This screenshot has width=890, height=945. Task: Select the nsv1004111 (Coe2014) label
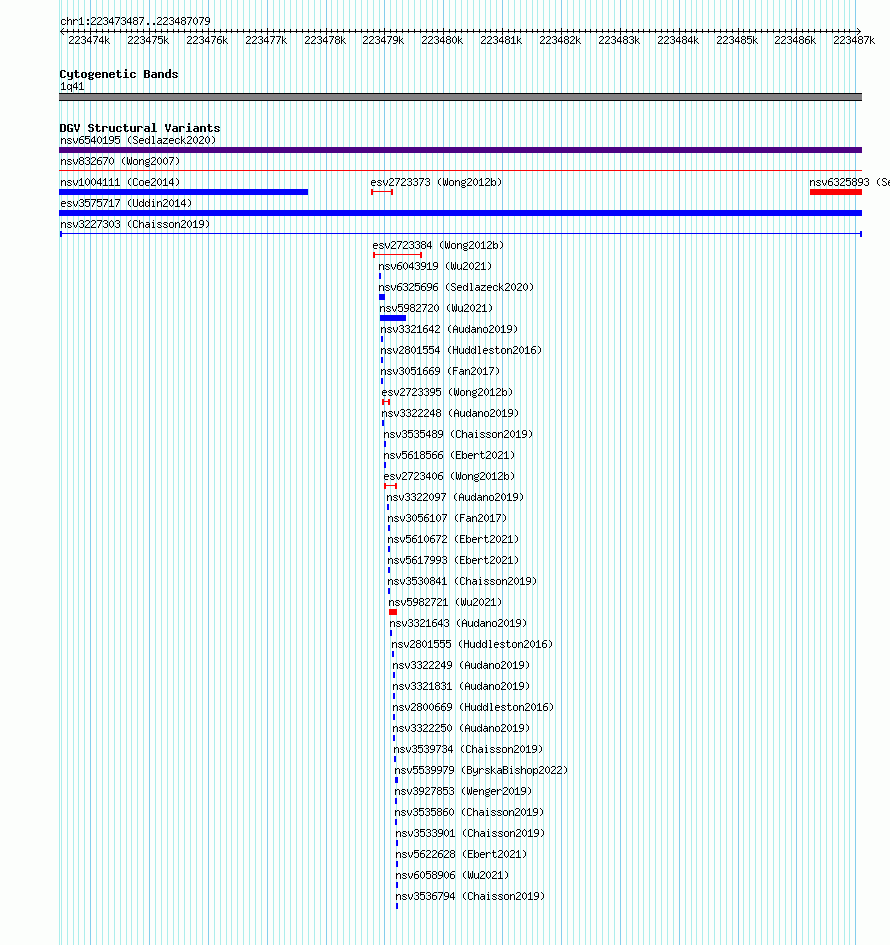[120, 183]
